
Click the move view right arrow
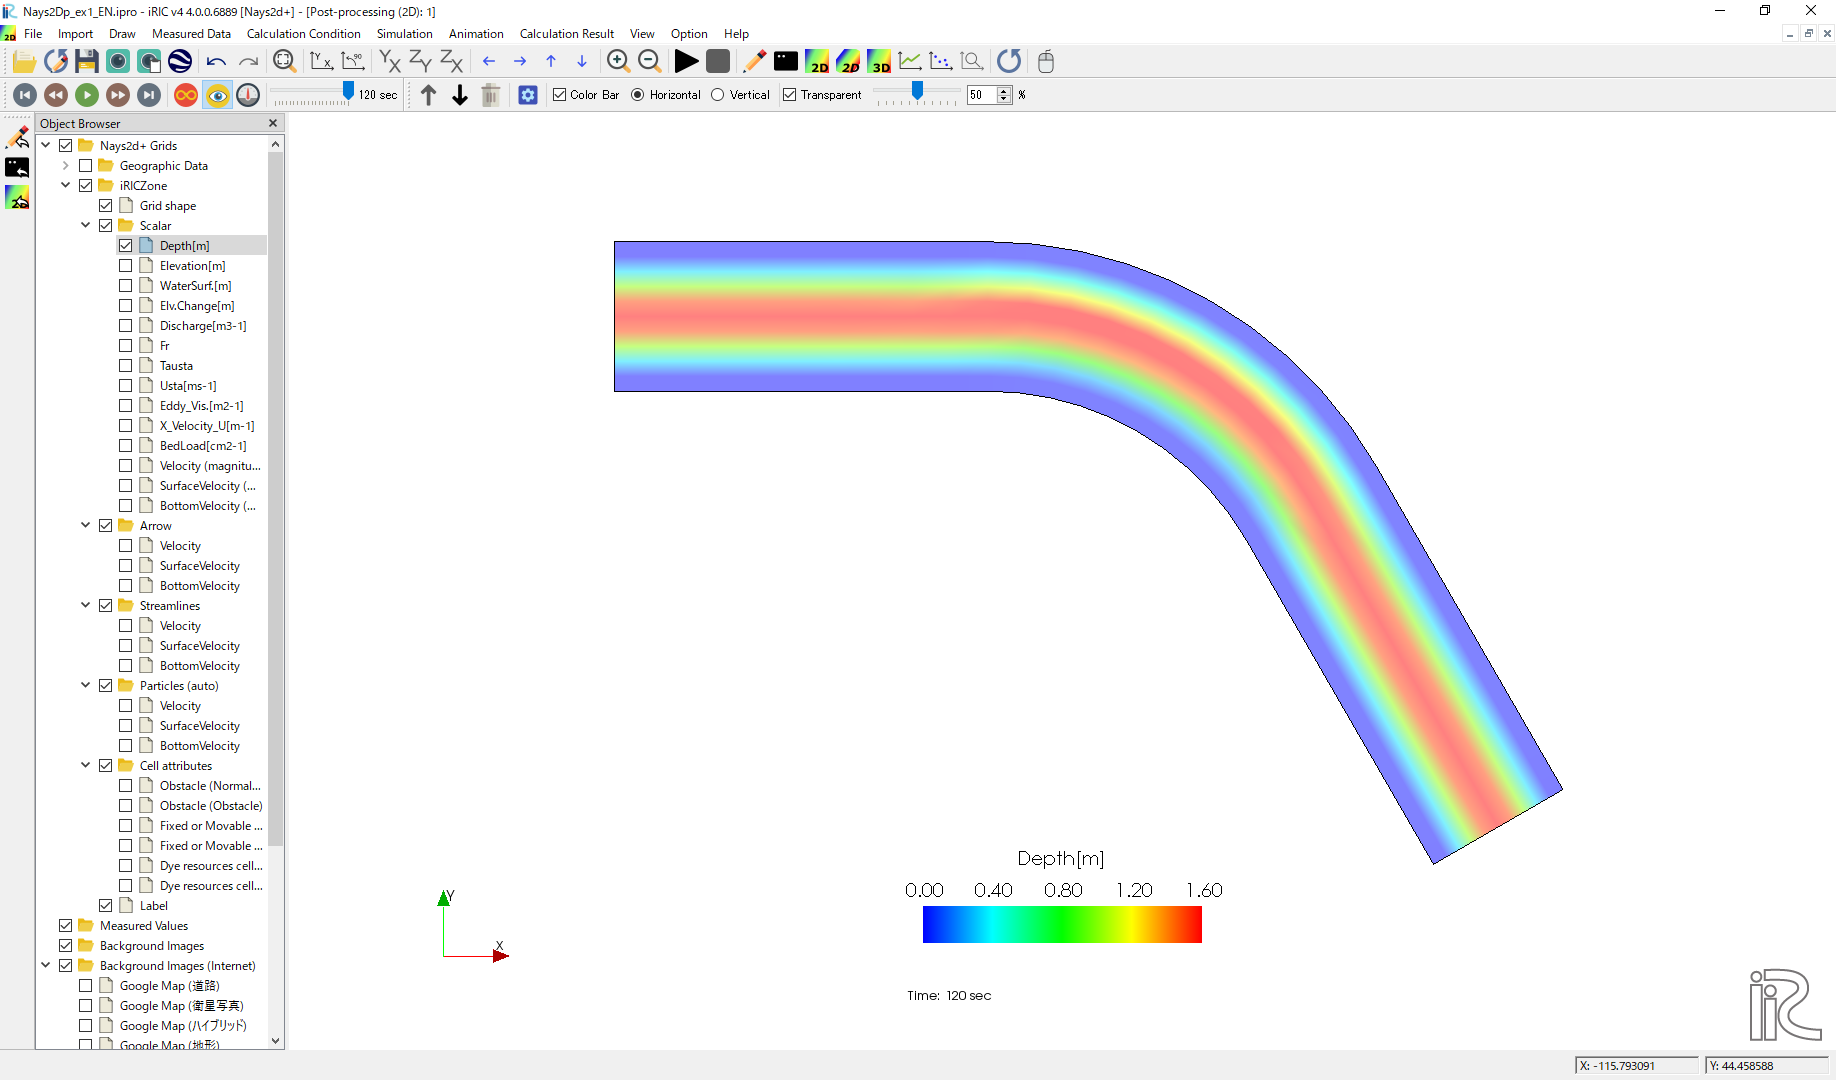point(520,62)
